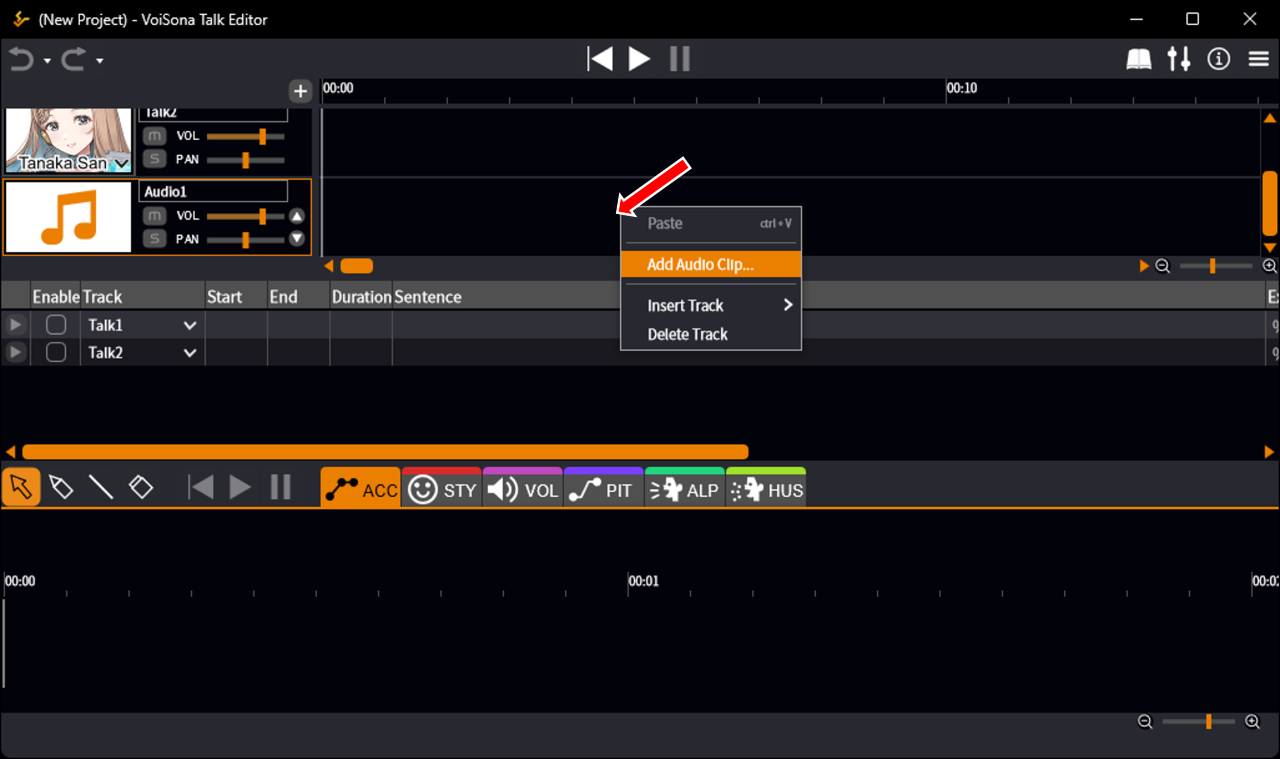Pause playback with the top pause button
This screenshot has width=1280, height=759.
tap(680, 59)
